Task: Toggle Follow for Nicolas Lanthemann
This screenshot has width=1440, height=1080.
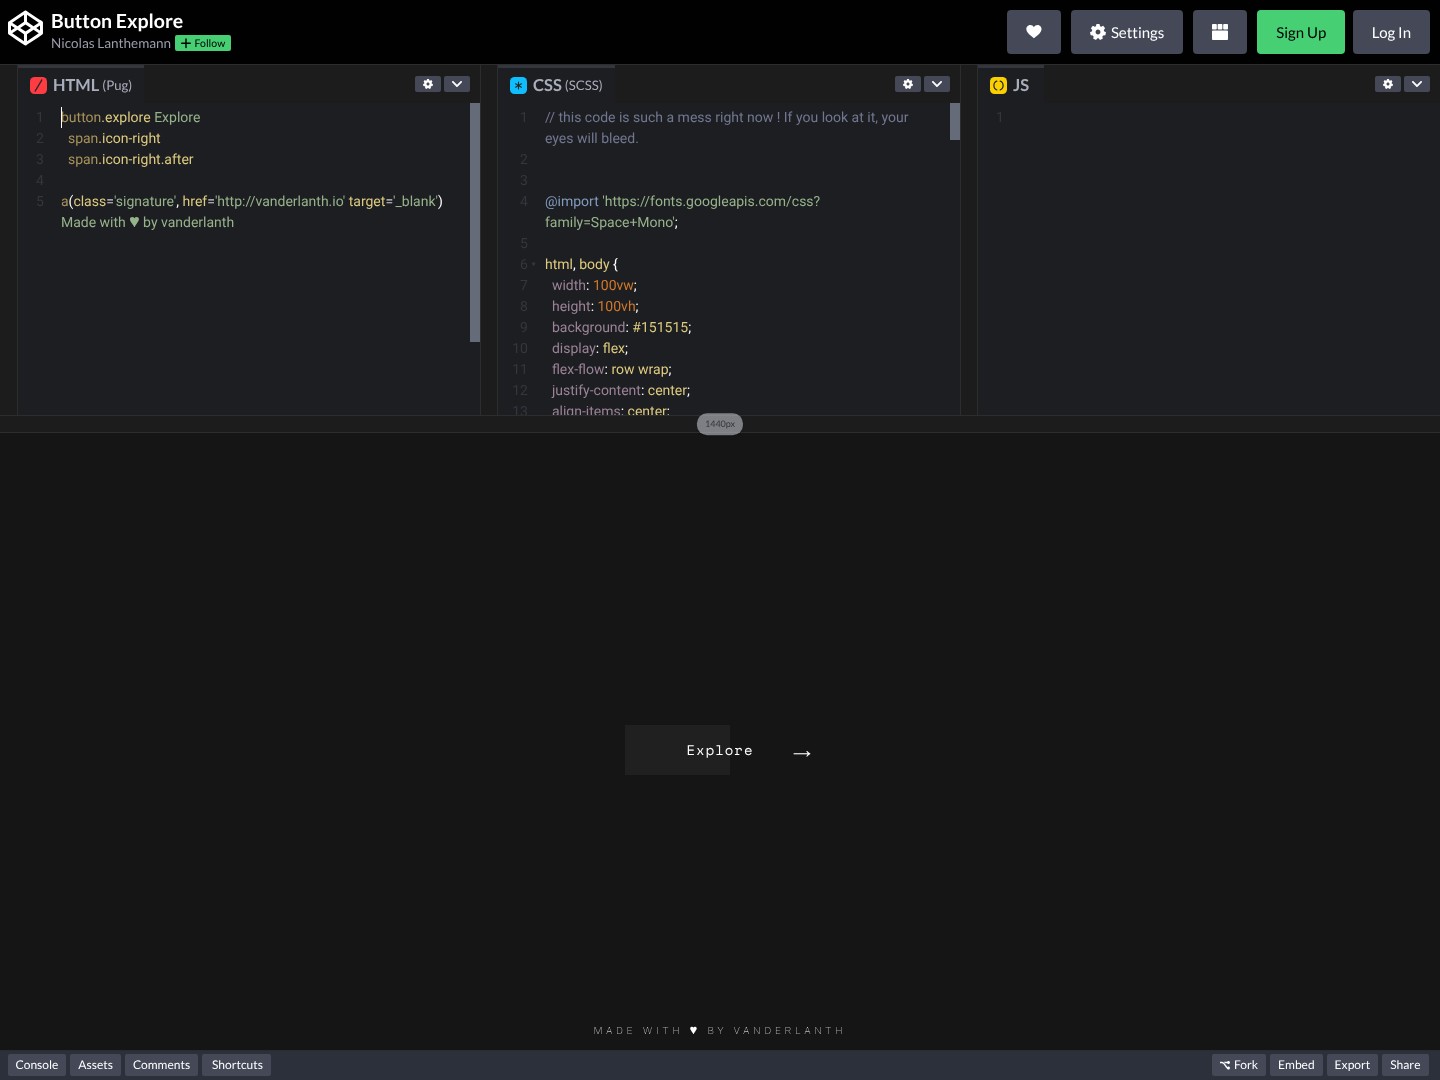Action: 203,43
